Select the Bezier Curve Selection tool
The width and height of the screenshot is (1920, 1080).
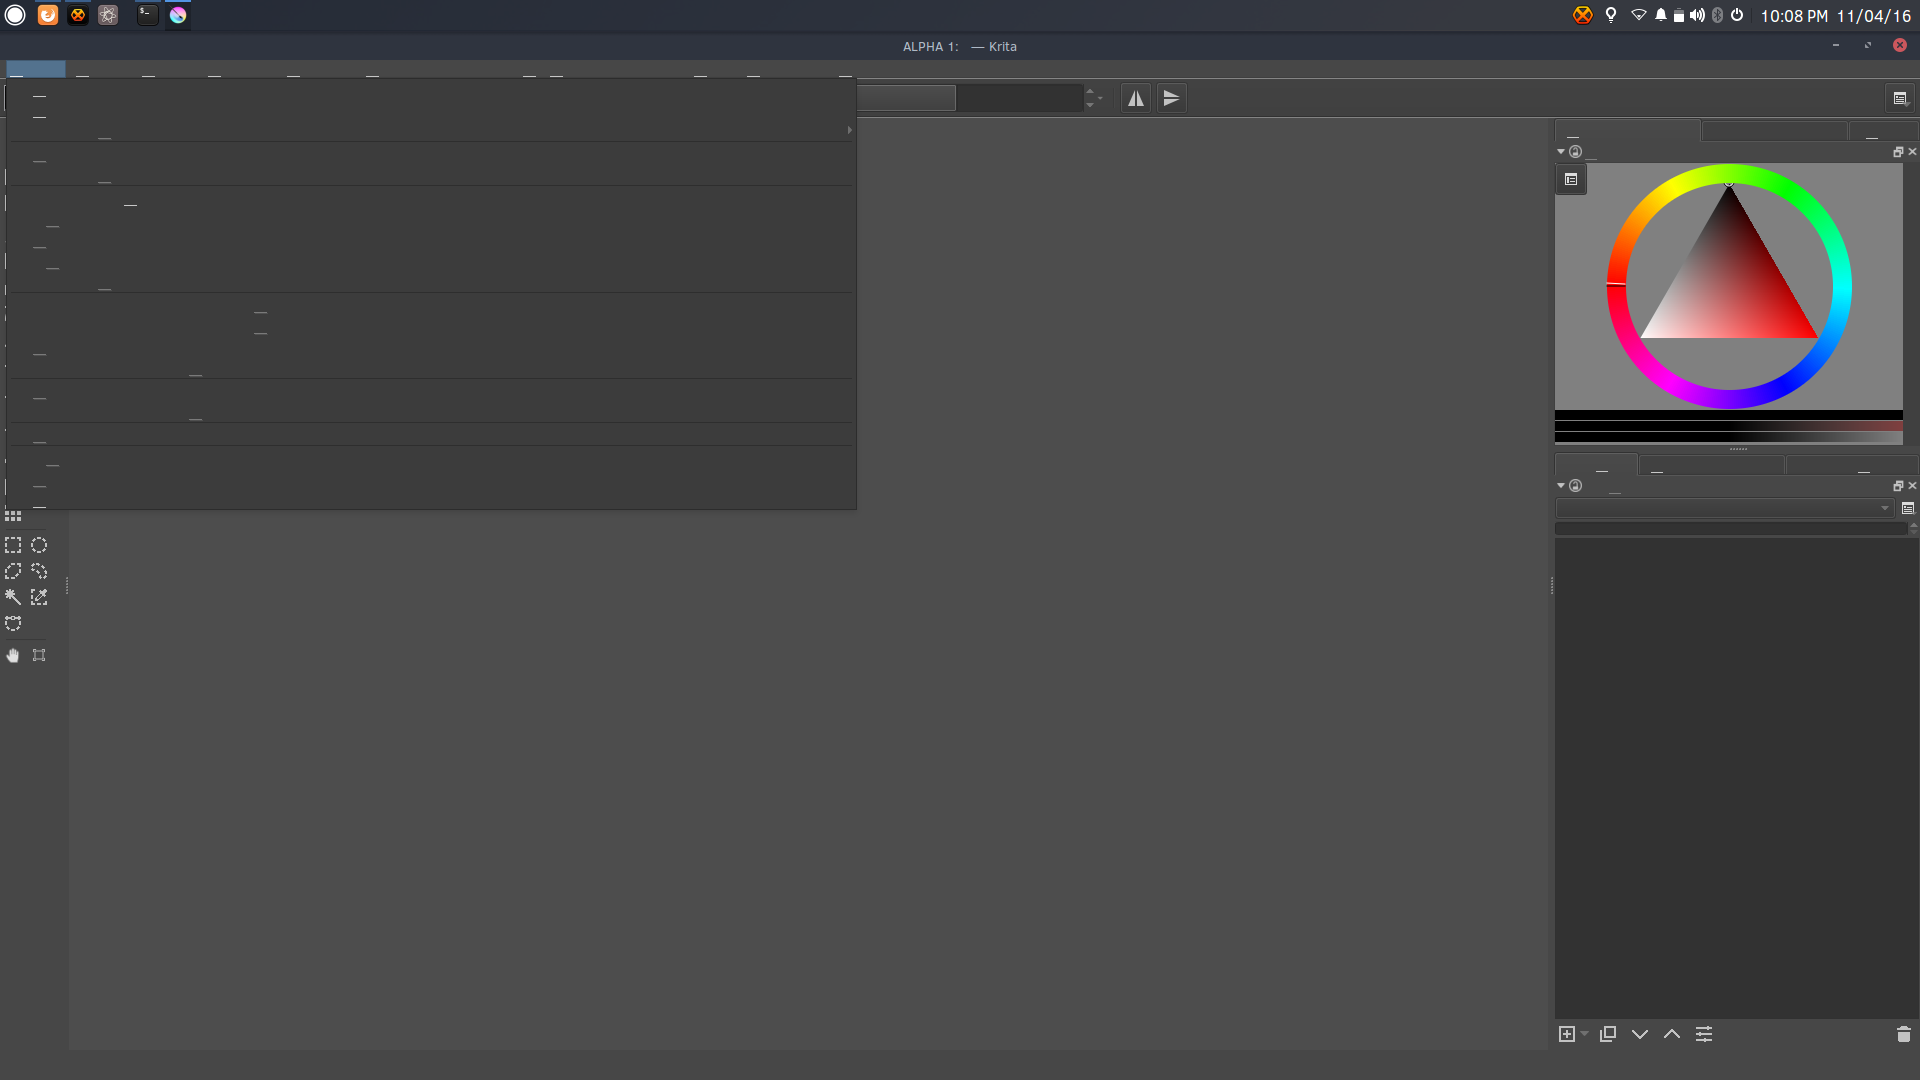[13, 623]
